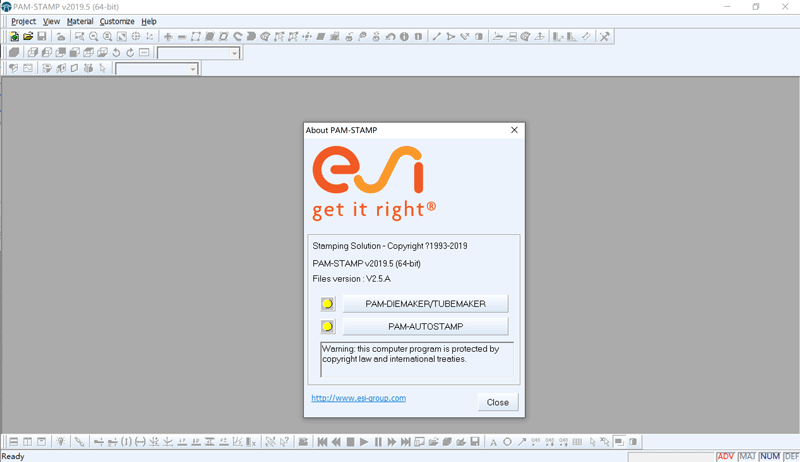The width and height of the screenshot is (800, 462).
Task: Click the light bulb icon in bottom toolbar
Action: [x=61, y=442]
